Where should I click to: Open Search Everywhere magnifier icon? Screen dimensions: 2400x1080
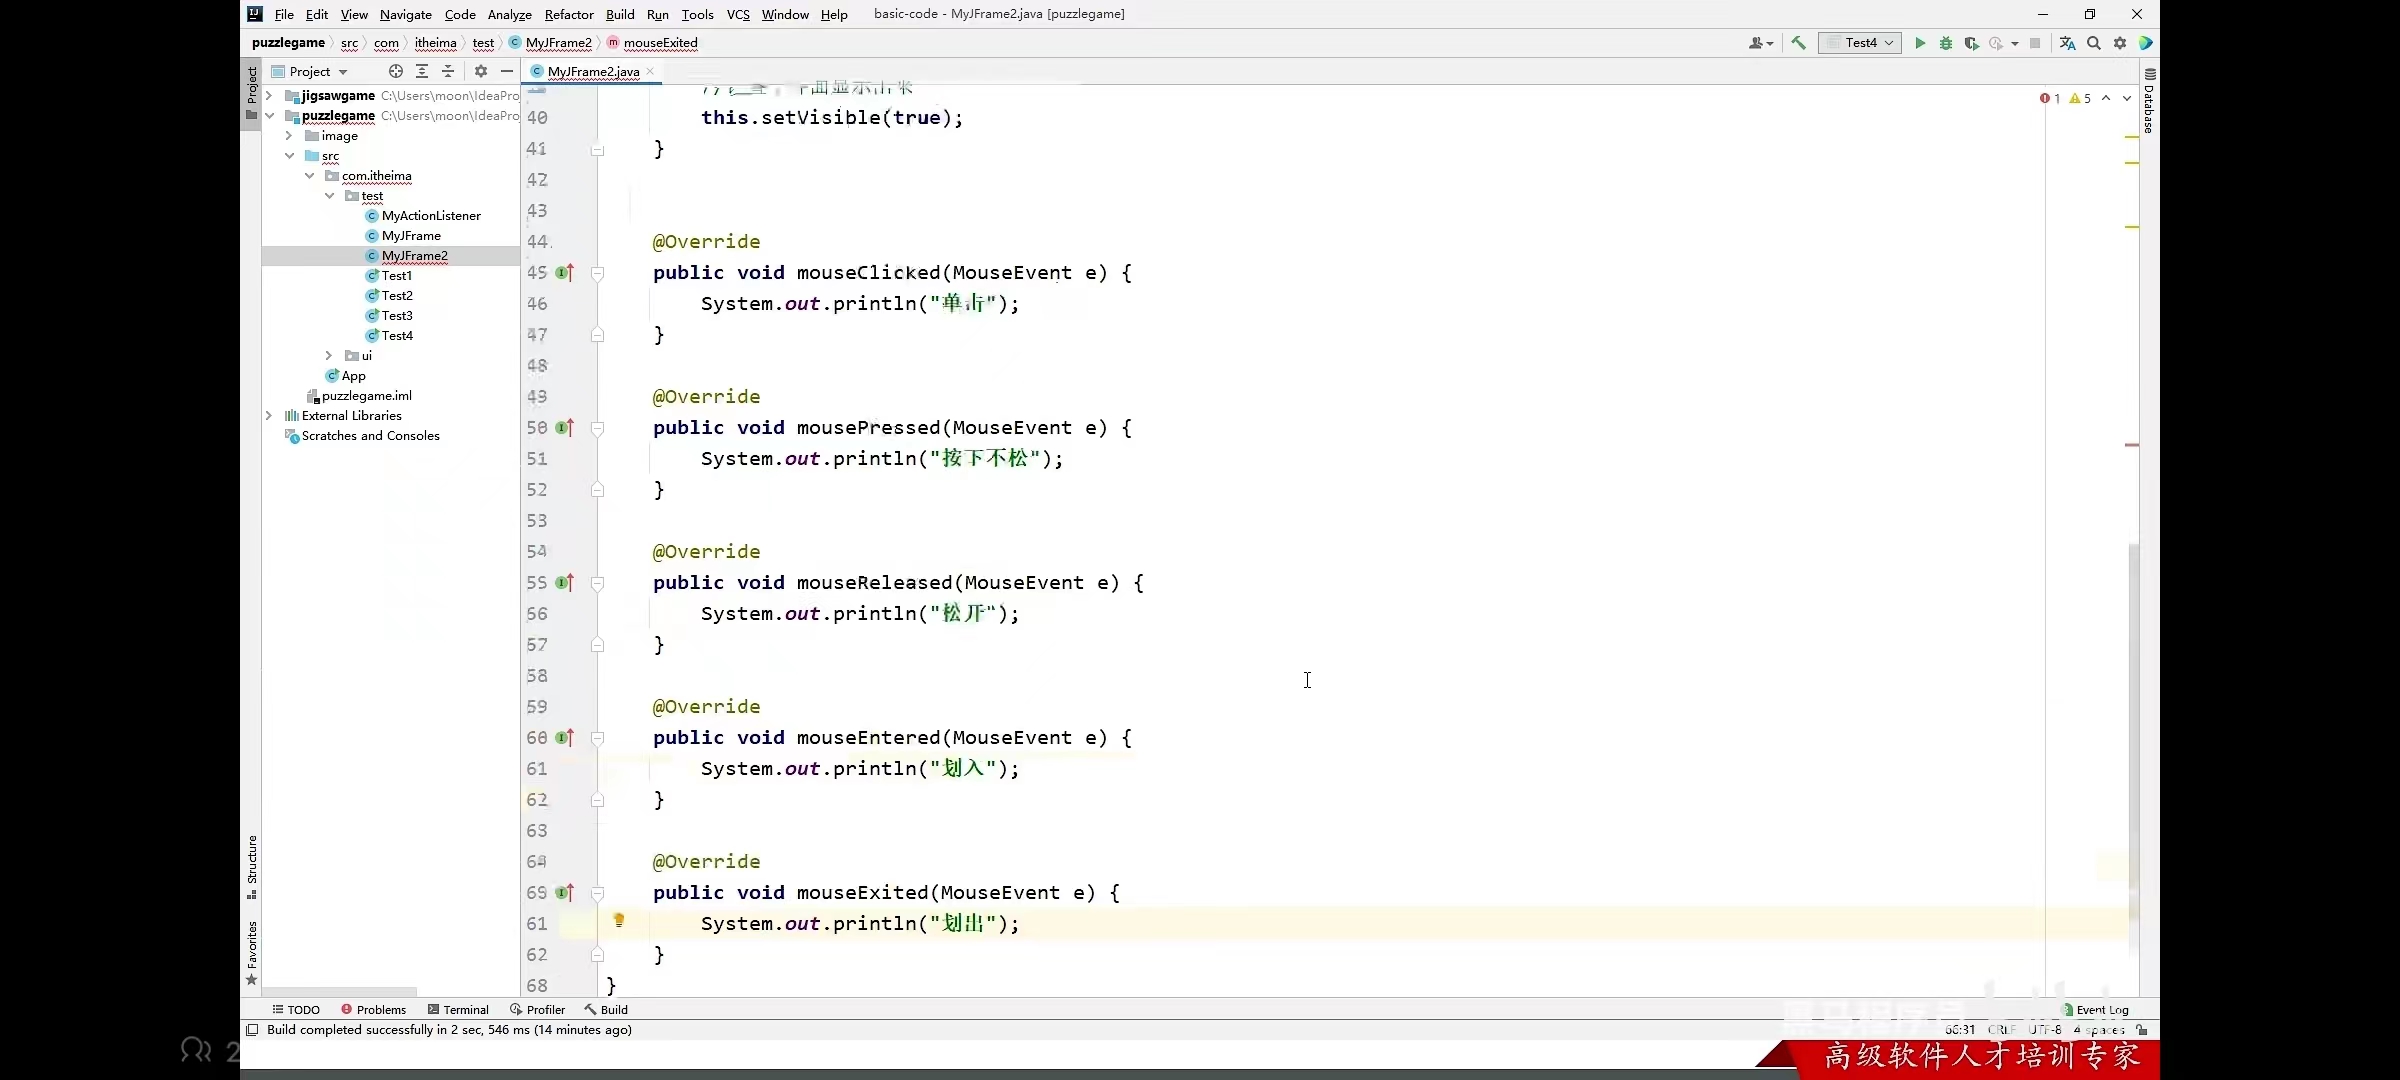click(2094, 43)
